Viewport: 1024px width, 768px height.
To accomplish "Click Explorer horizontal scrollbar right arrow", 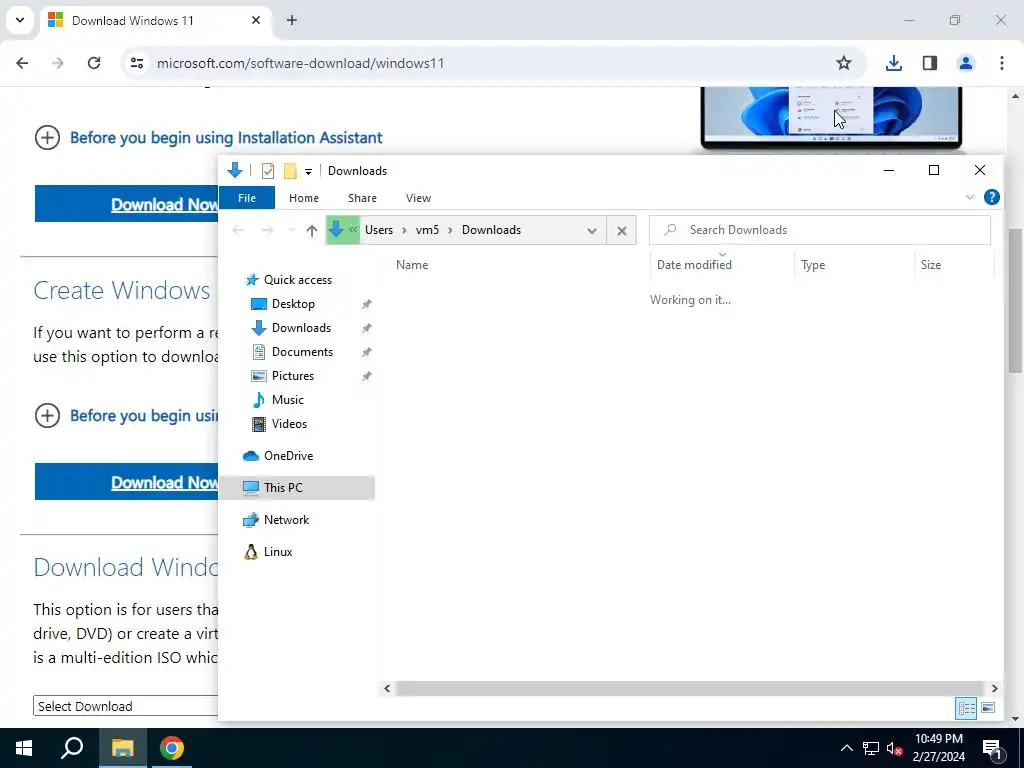I will [x=994, y=688].
